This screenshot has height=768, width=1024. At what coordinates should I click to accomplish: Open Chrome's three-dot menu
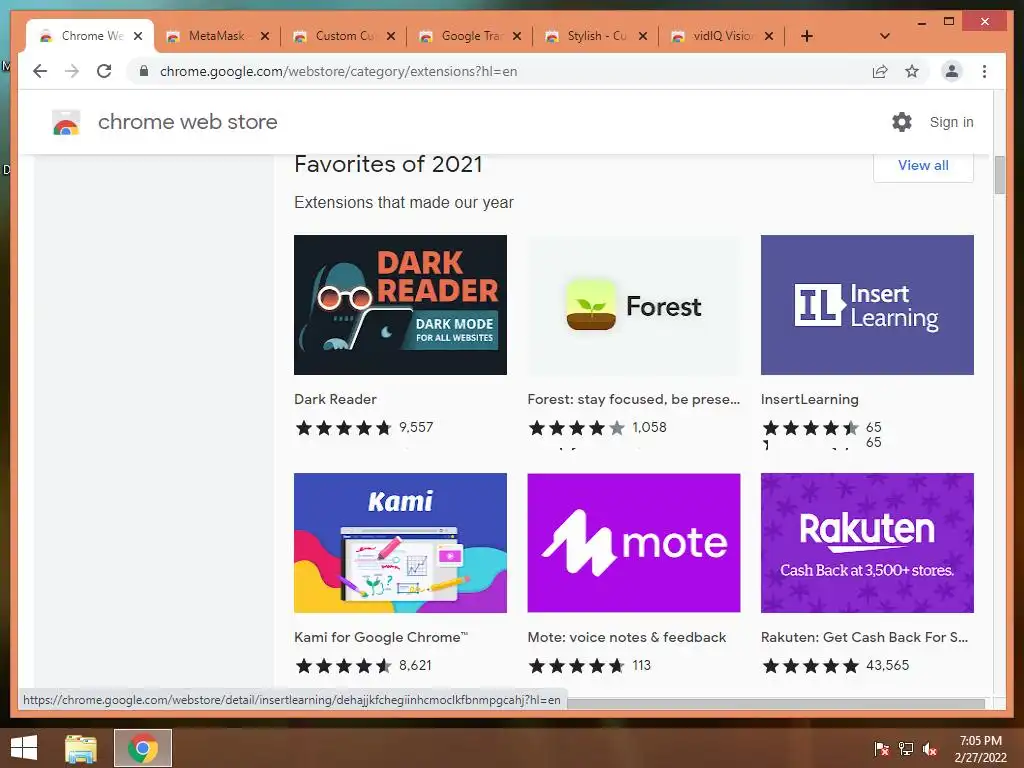click(984, 71)
